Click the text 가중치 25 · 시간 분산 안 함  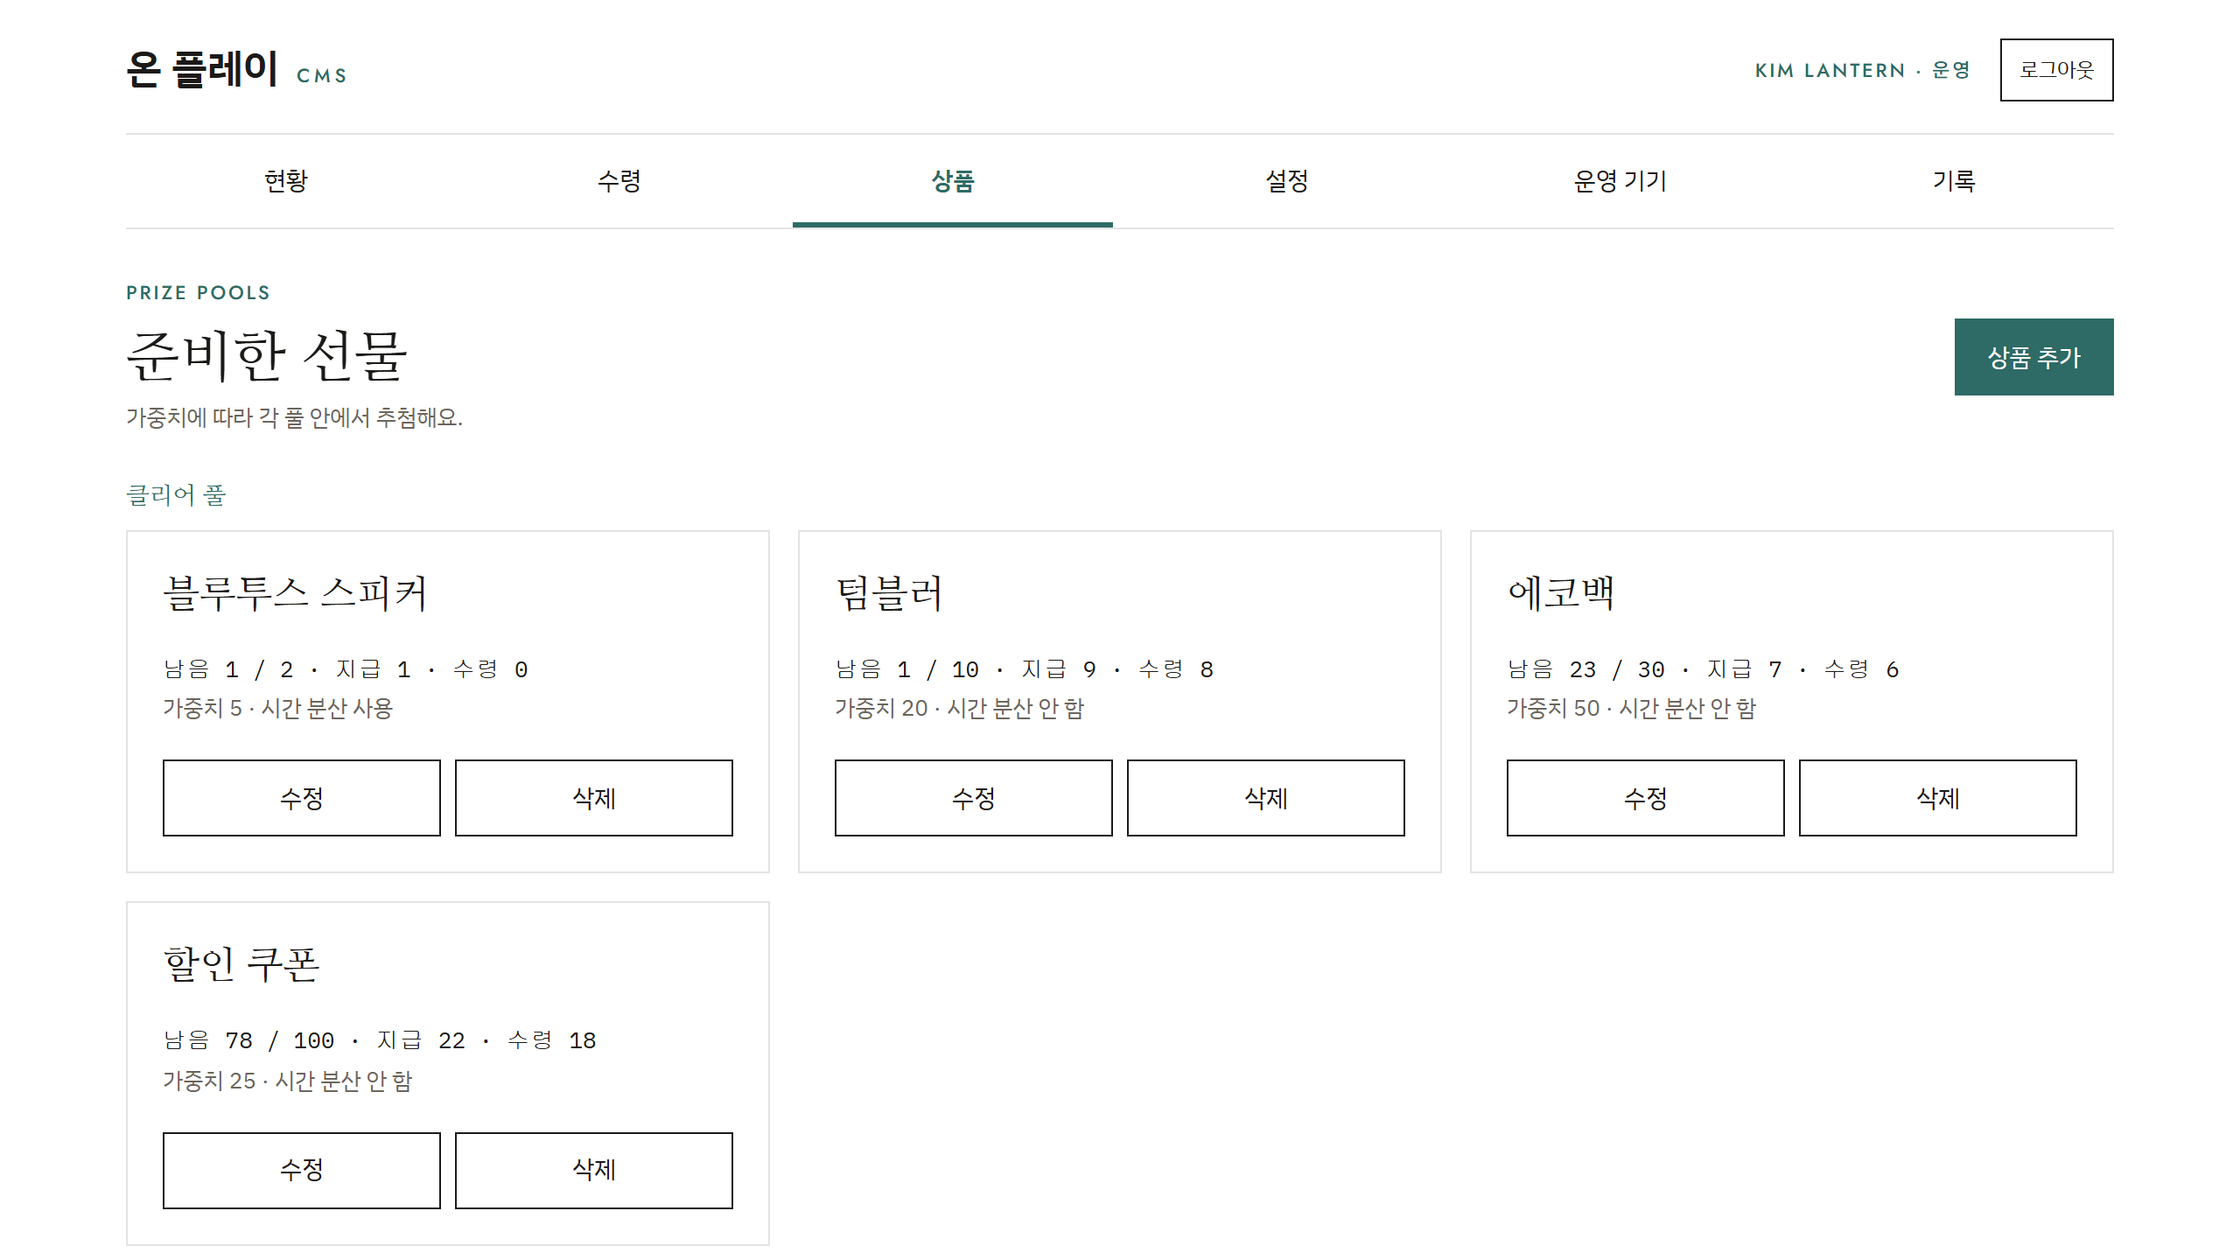point(287,1081)
